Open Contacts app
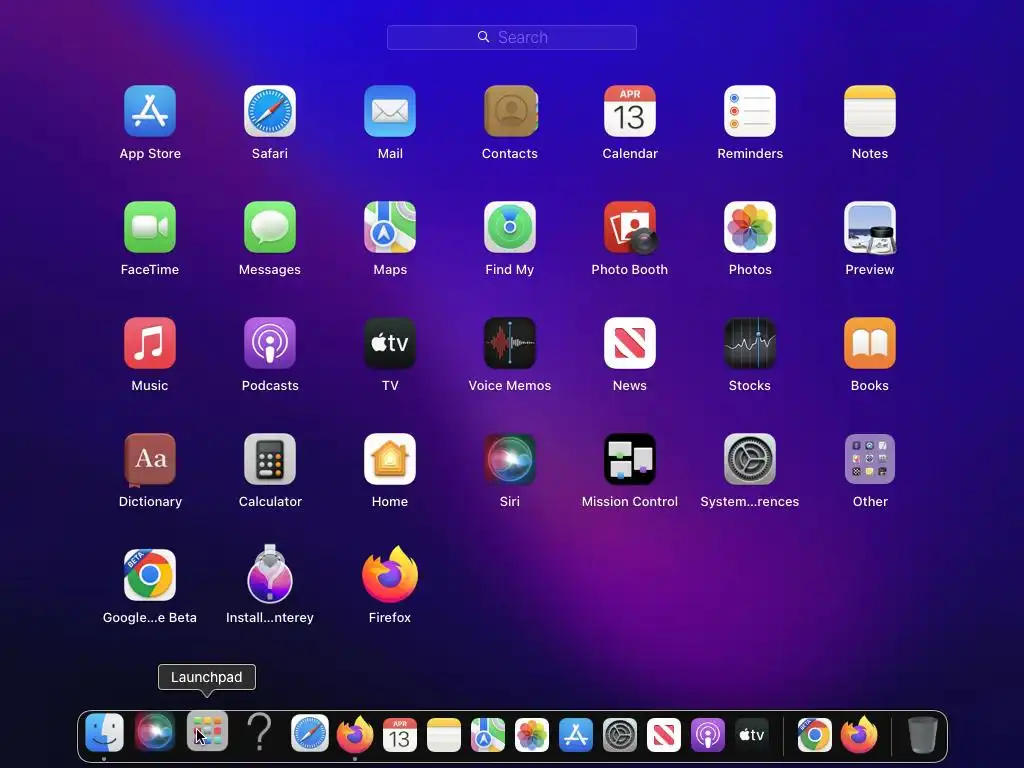1024x768 pixels. [510, 111]
